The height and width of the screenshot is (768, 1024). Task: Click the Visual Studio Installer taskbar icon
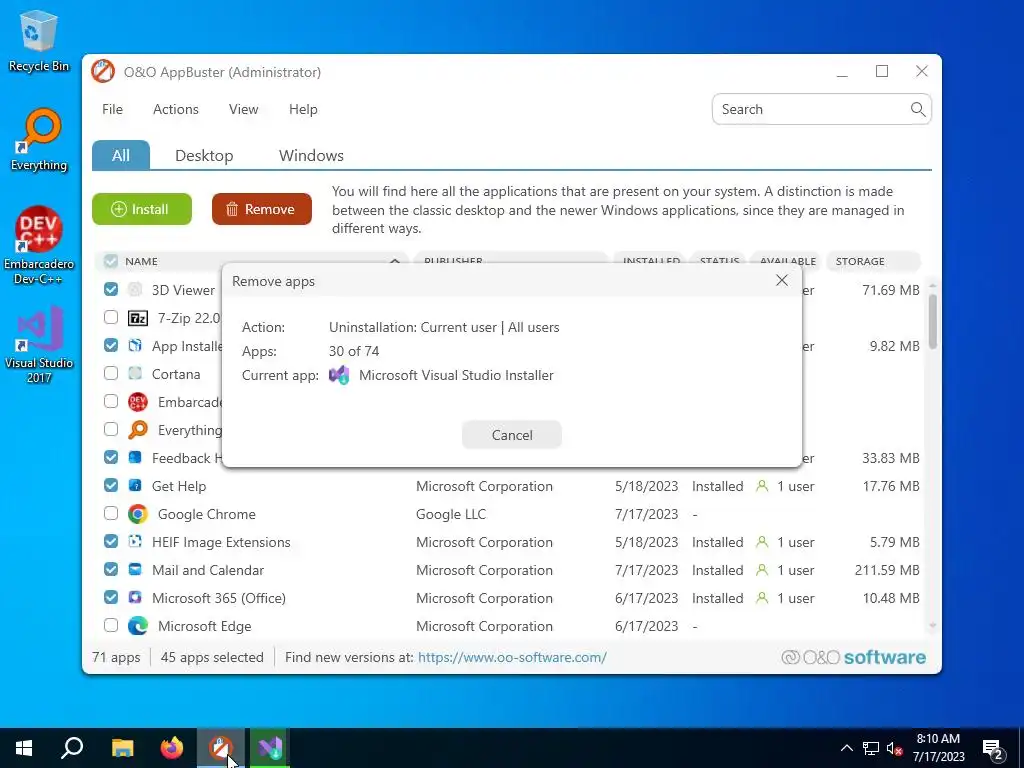(270, 748)
